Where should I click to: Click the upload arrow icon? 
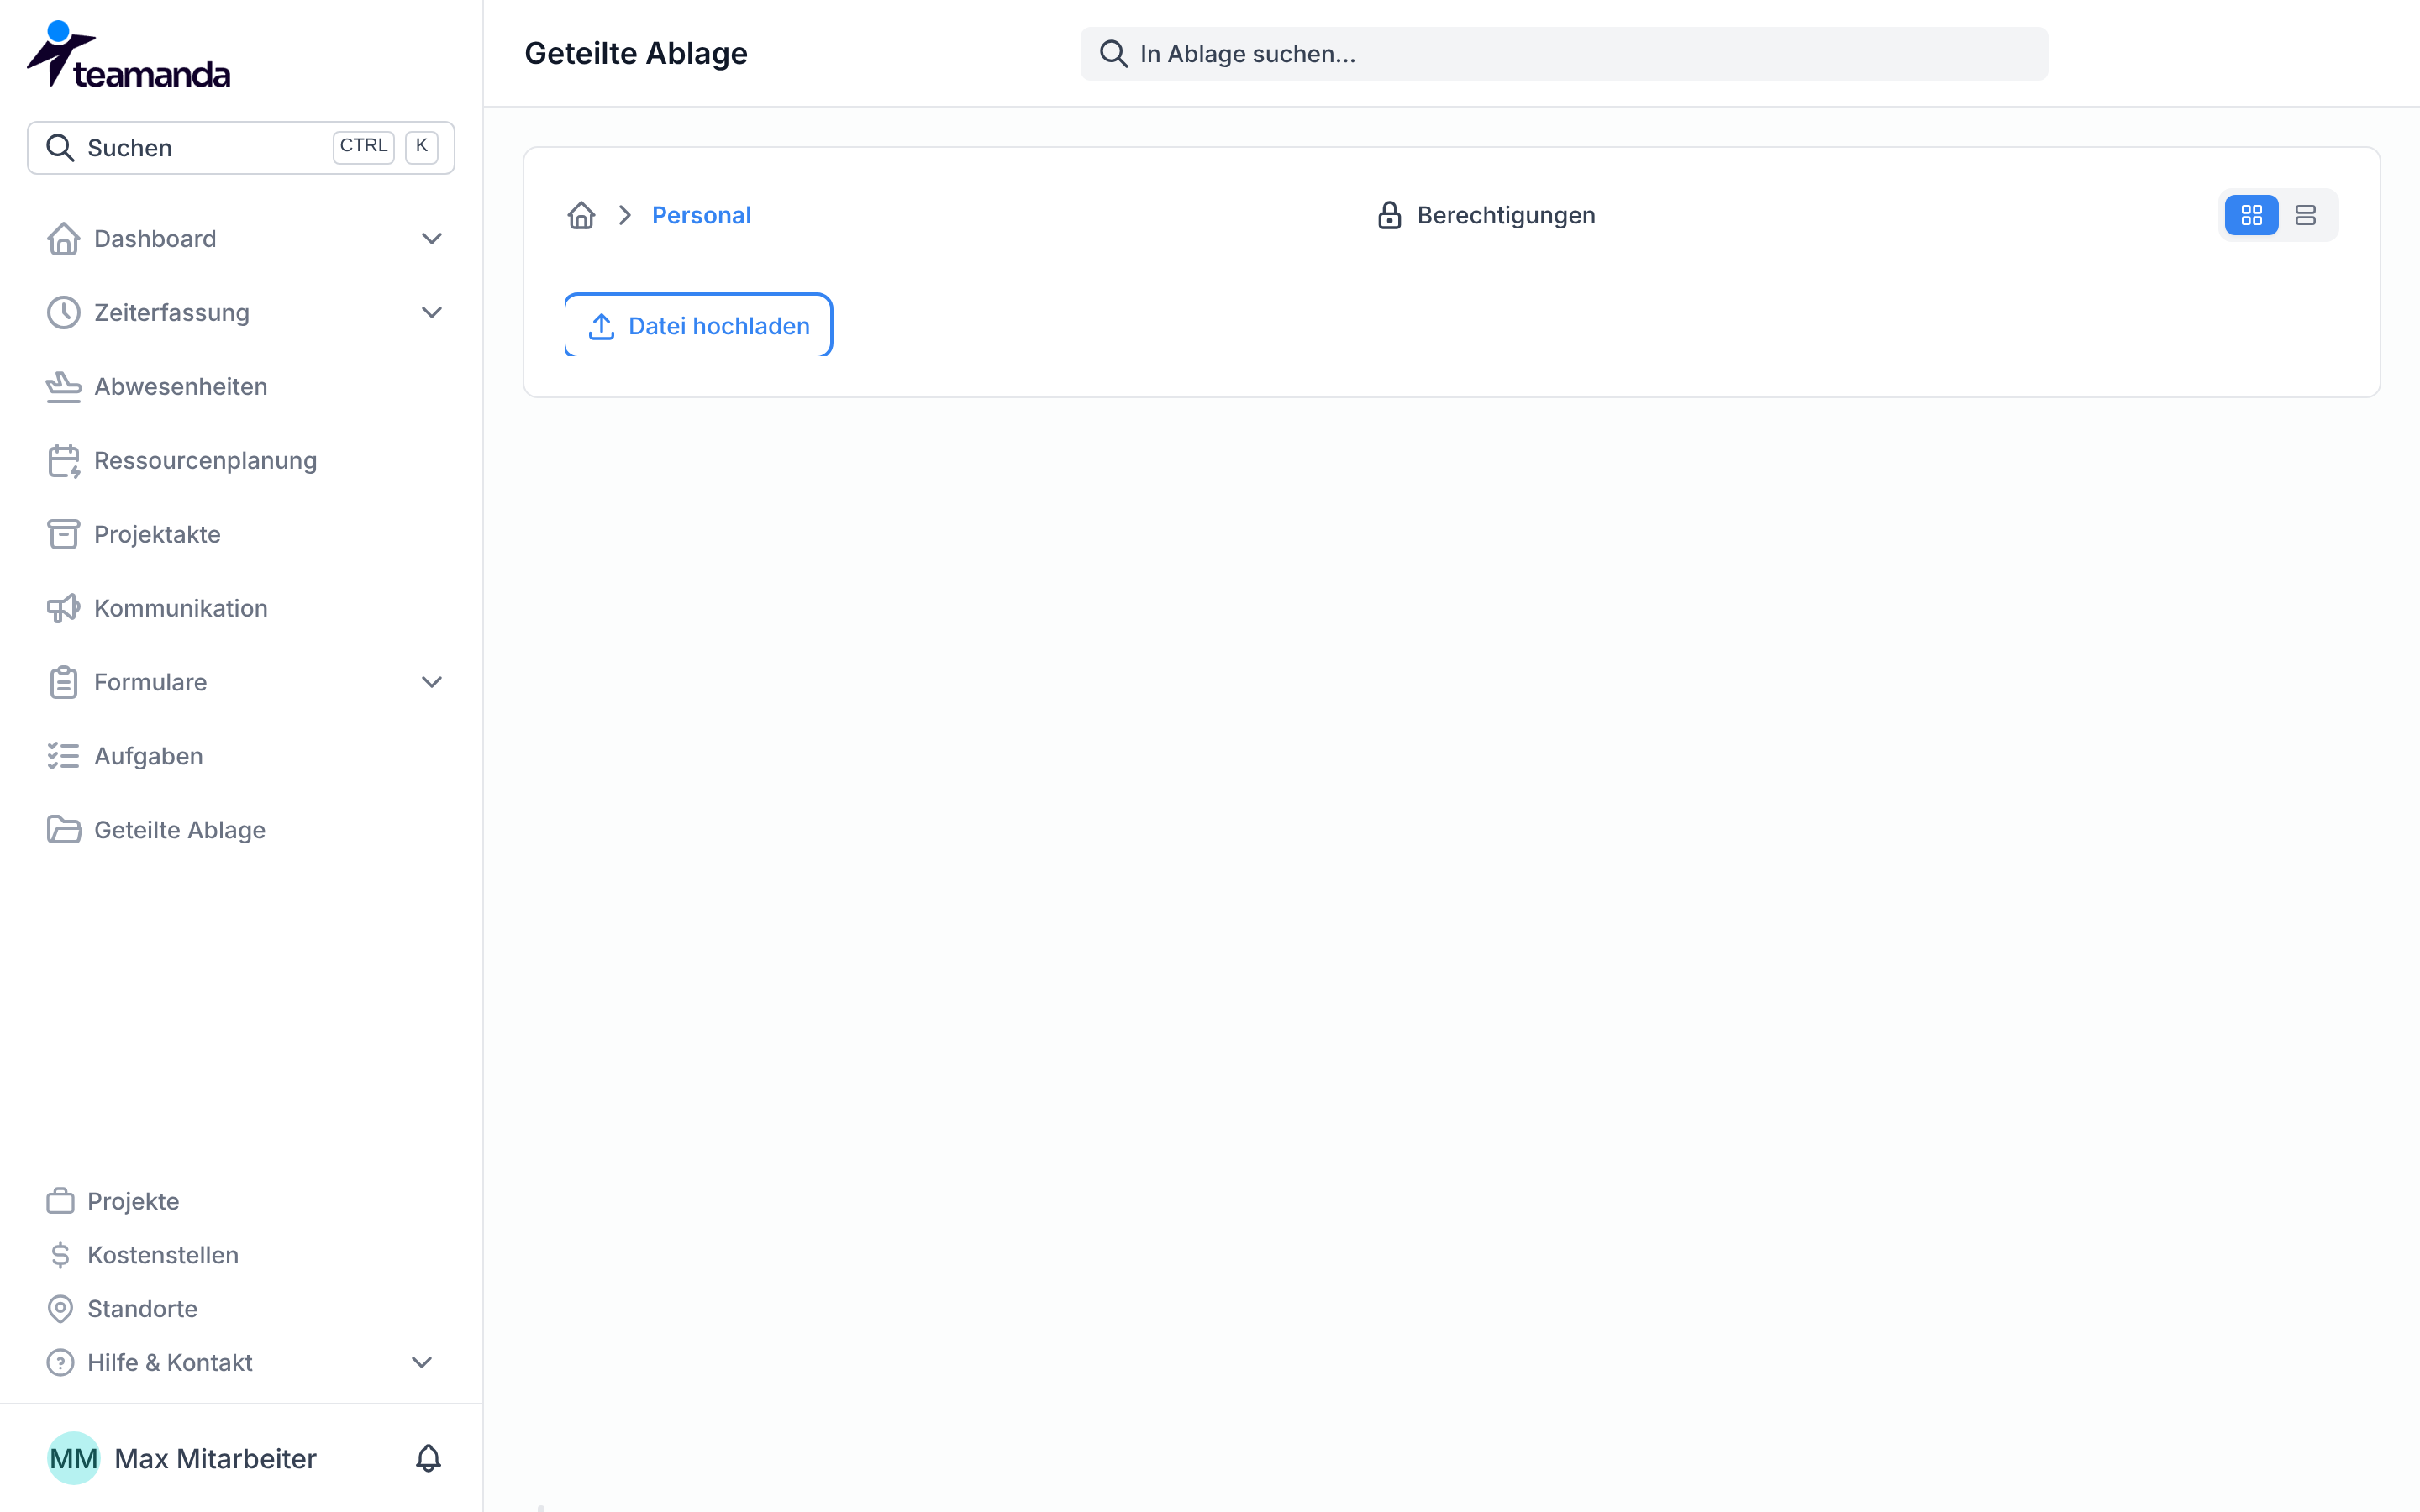(601, 327)
